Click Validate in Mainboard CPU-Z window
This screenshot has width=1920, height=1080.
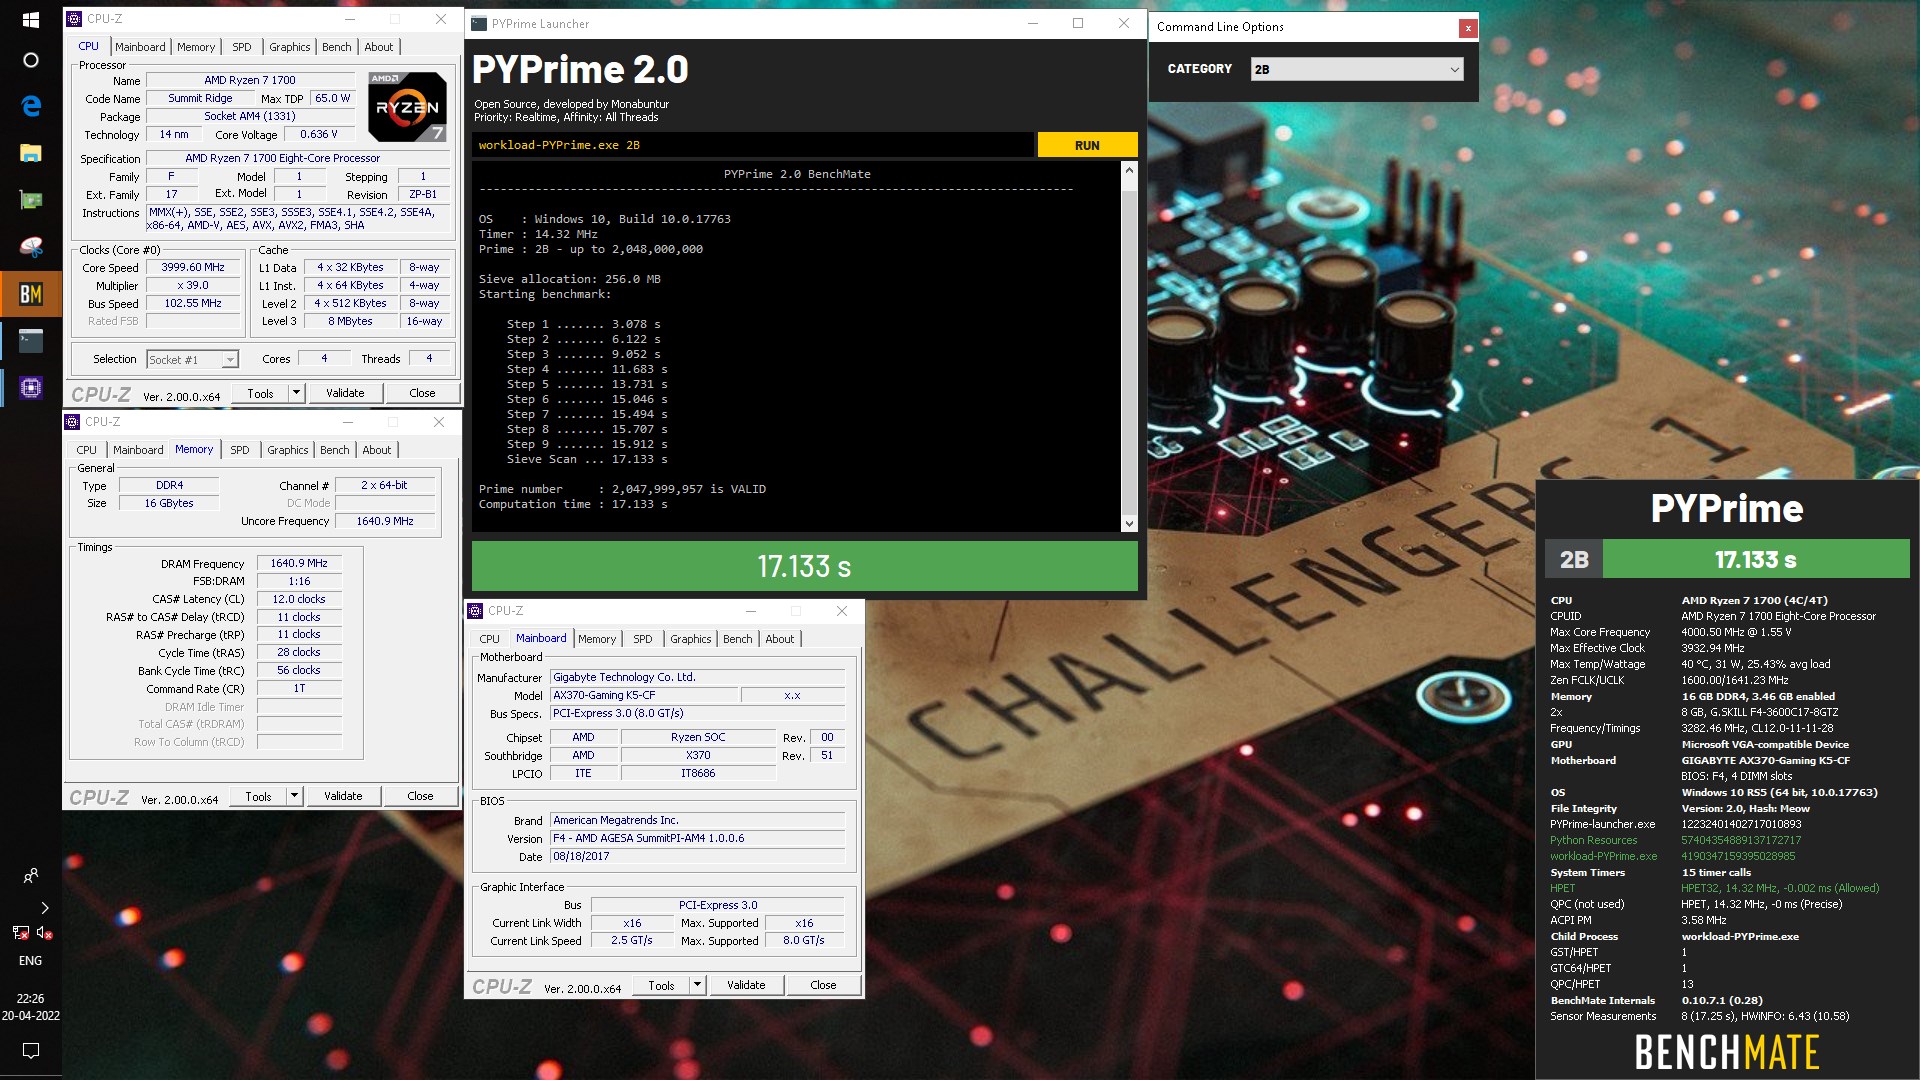click(746, 985)
